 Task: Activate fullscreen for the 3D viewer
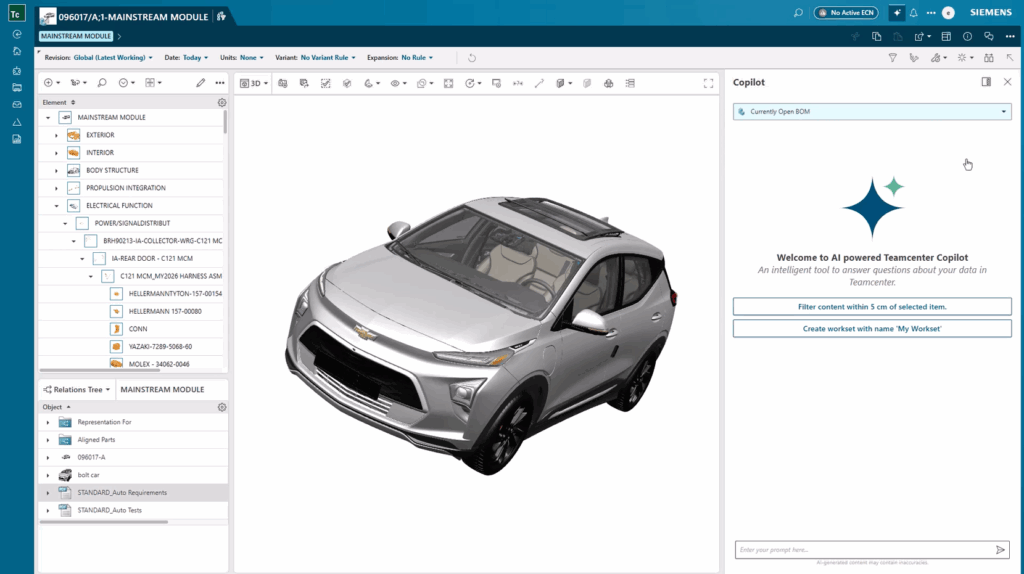tap(708, 83)
